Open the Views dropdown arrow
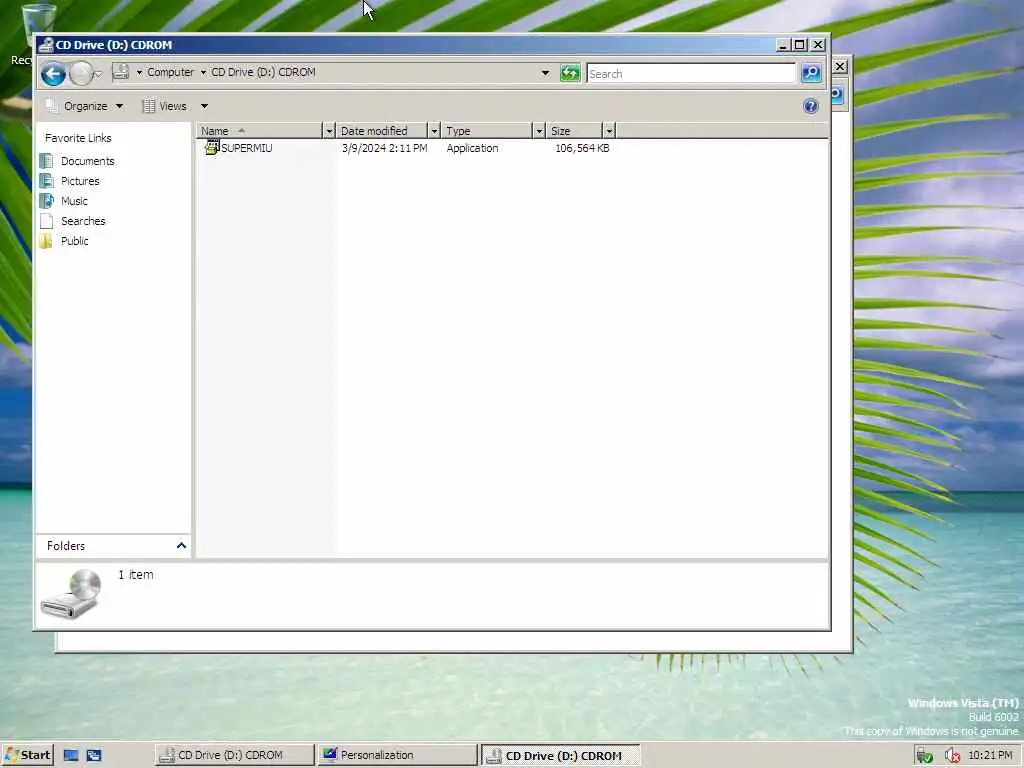The image size is (1024, 768). coord(204,106)
